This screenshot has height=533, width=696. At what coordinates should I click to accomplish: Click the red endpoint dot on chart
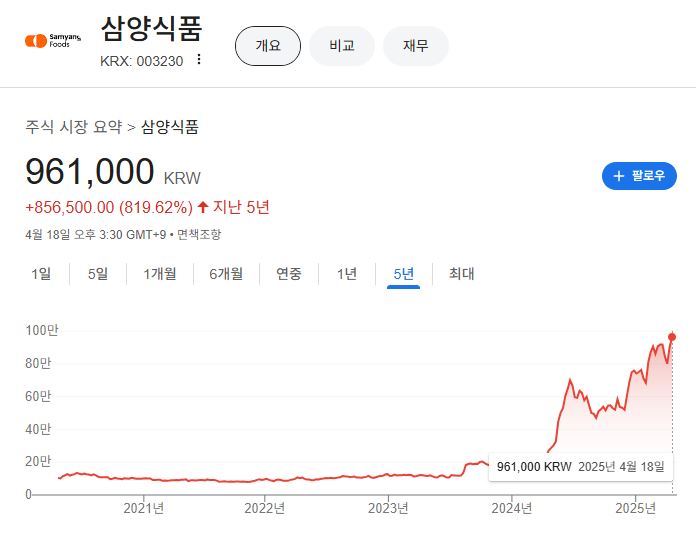672,337
